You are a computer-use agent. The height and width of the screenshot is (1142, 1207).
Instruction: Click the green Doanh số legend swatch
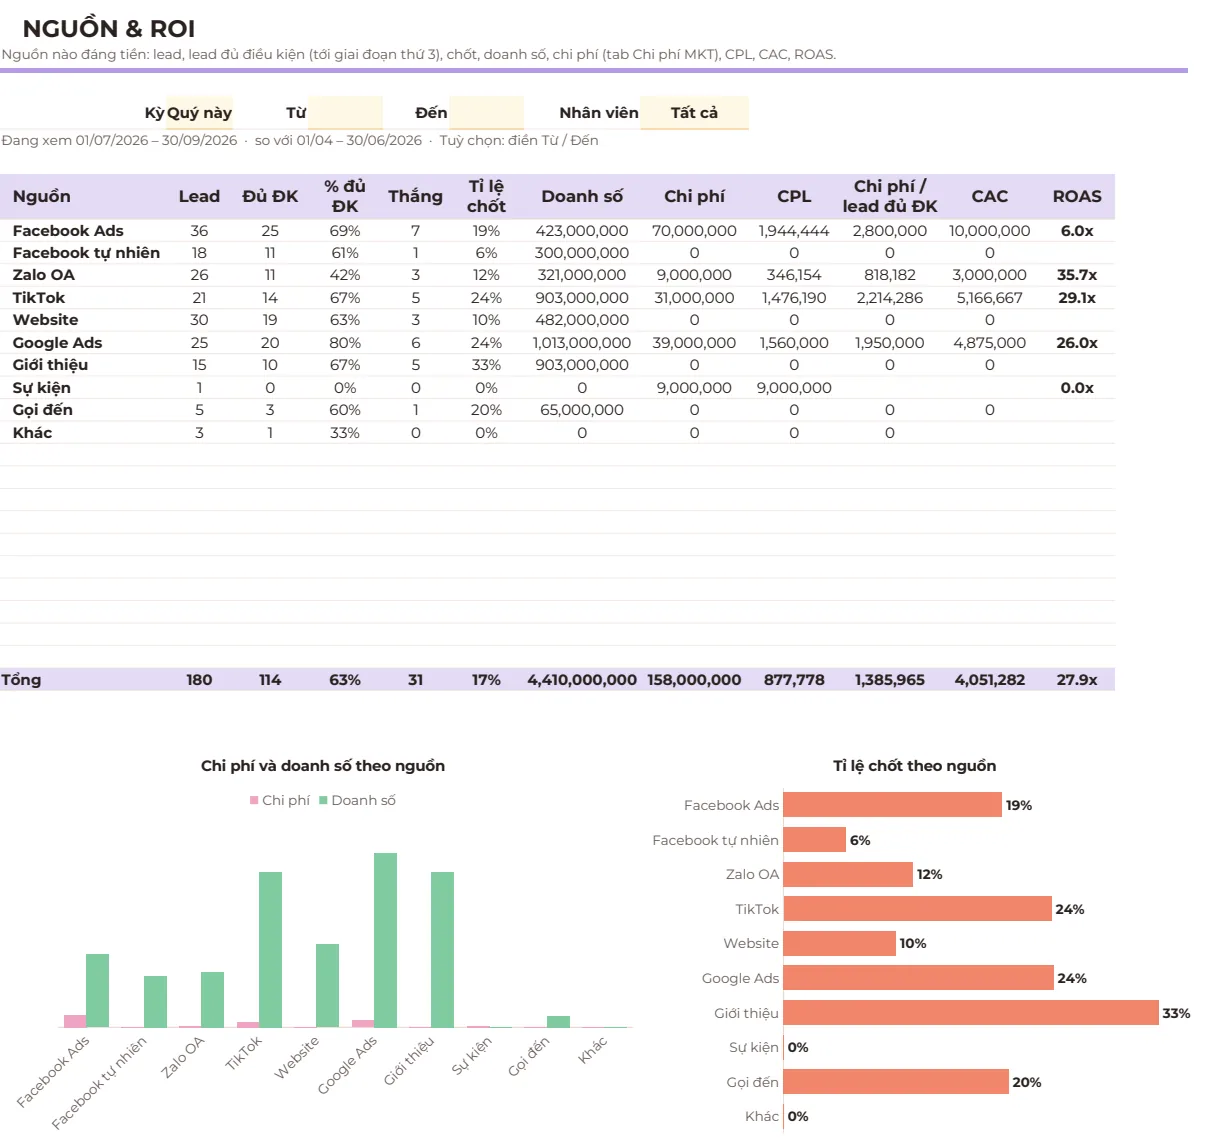(323, 800)
